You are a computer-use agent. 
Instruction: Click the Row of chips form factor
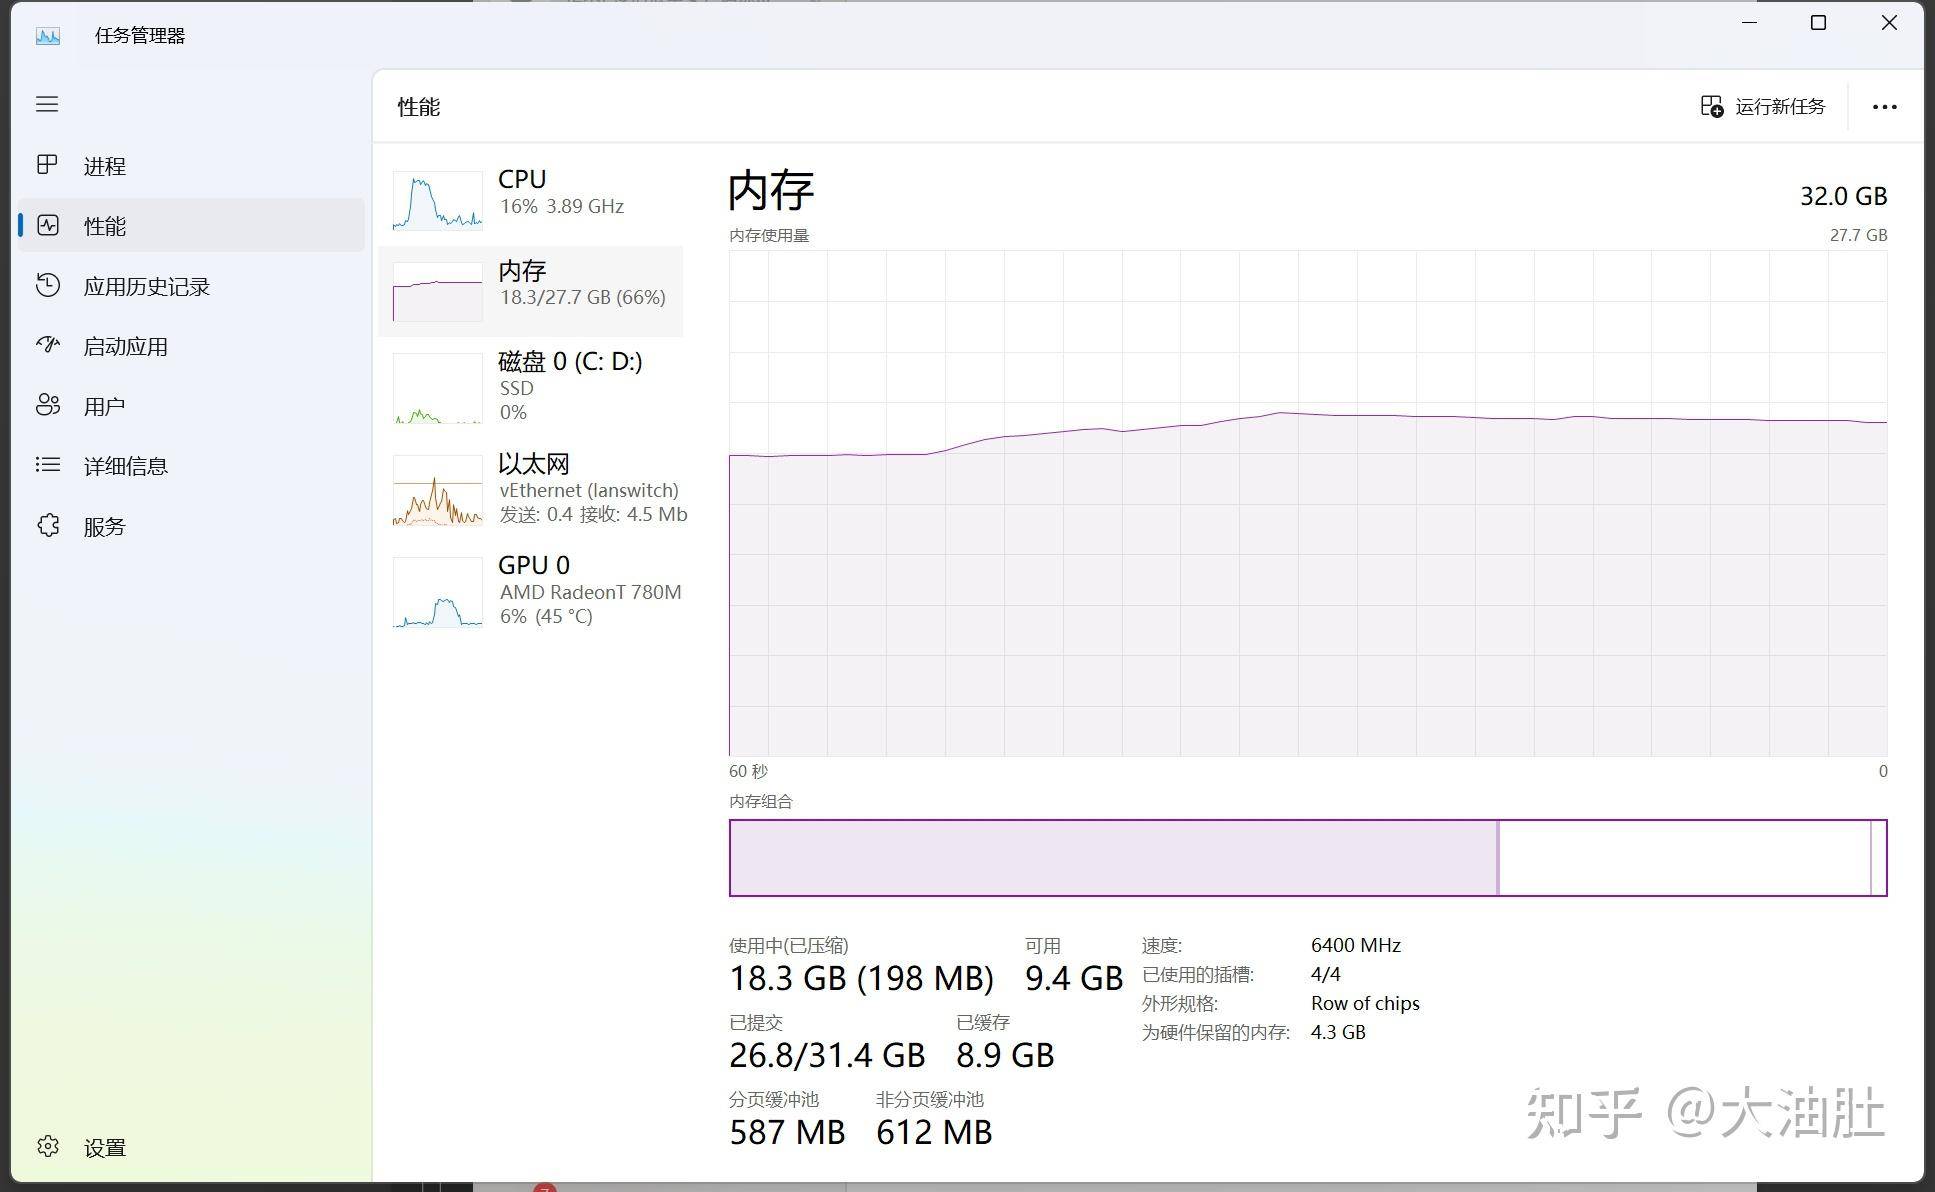pyautogui.click(x=1365, y=1003)
